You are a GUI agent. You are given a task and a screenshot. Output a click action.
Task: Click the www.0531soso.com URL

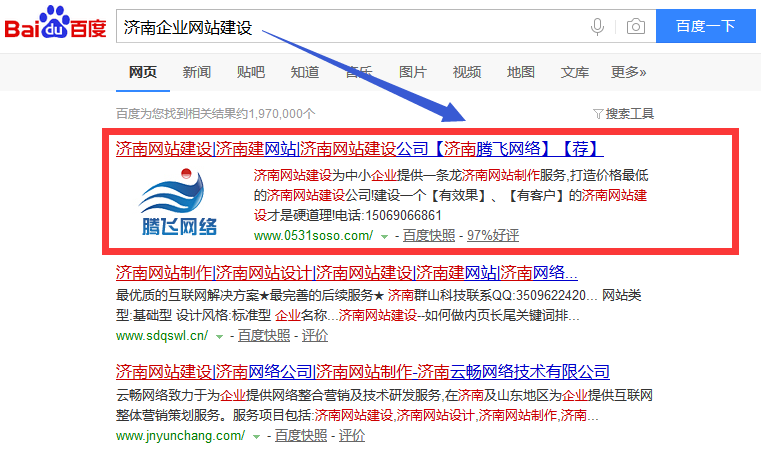(314, 236)
